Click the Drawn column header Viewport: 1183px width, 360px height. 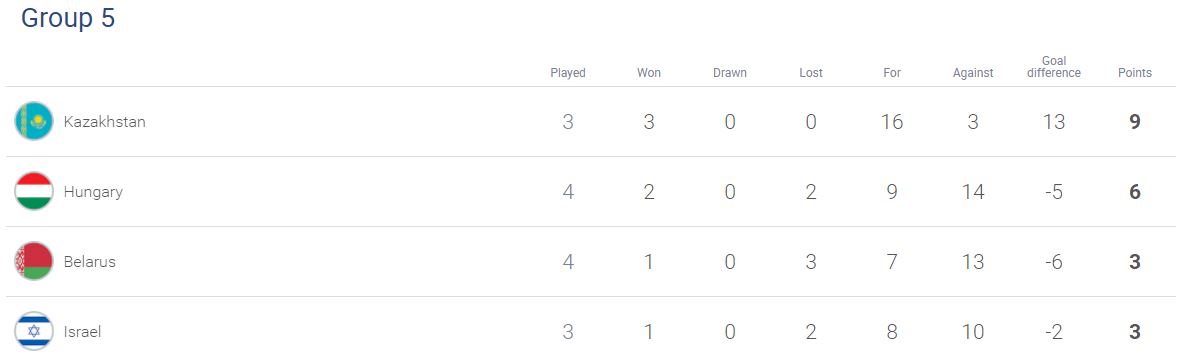(730, 73)
